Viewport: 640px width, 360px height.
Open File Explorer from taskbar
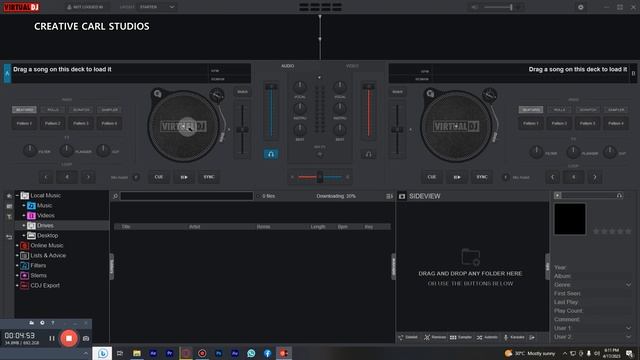[x=137, y=353]
